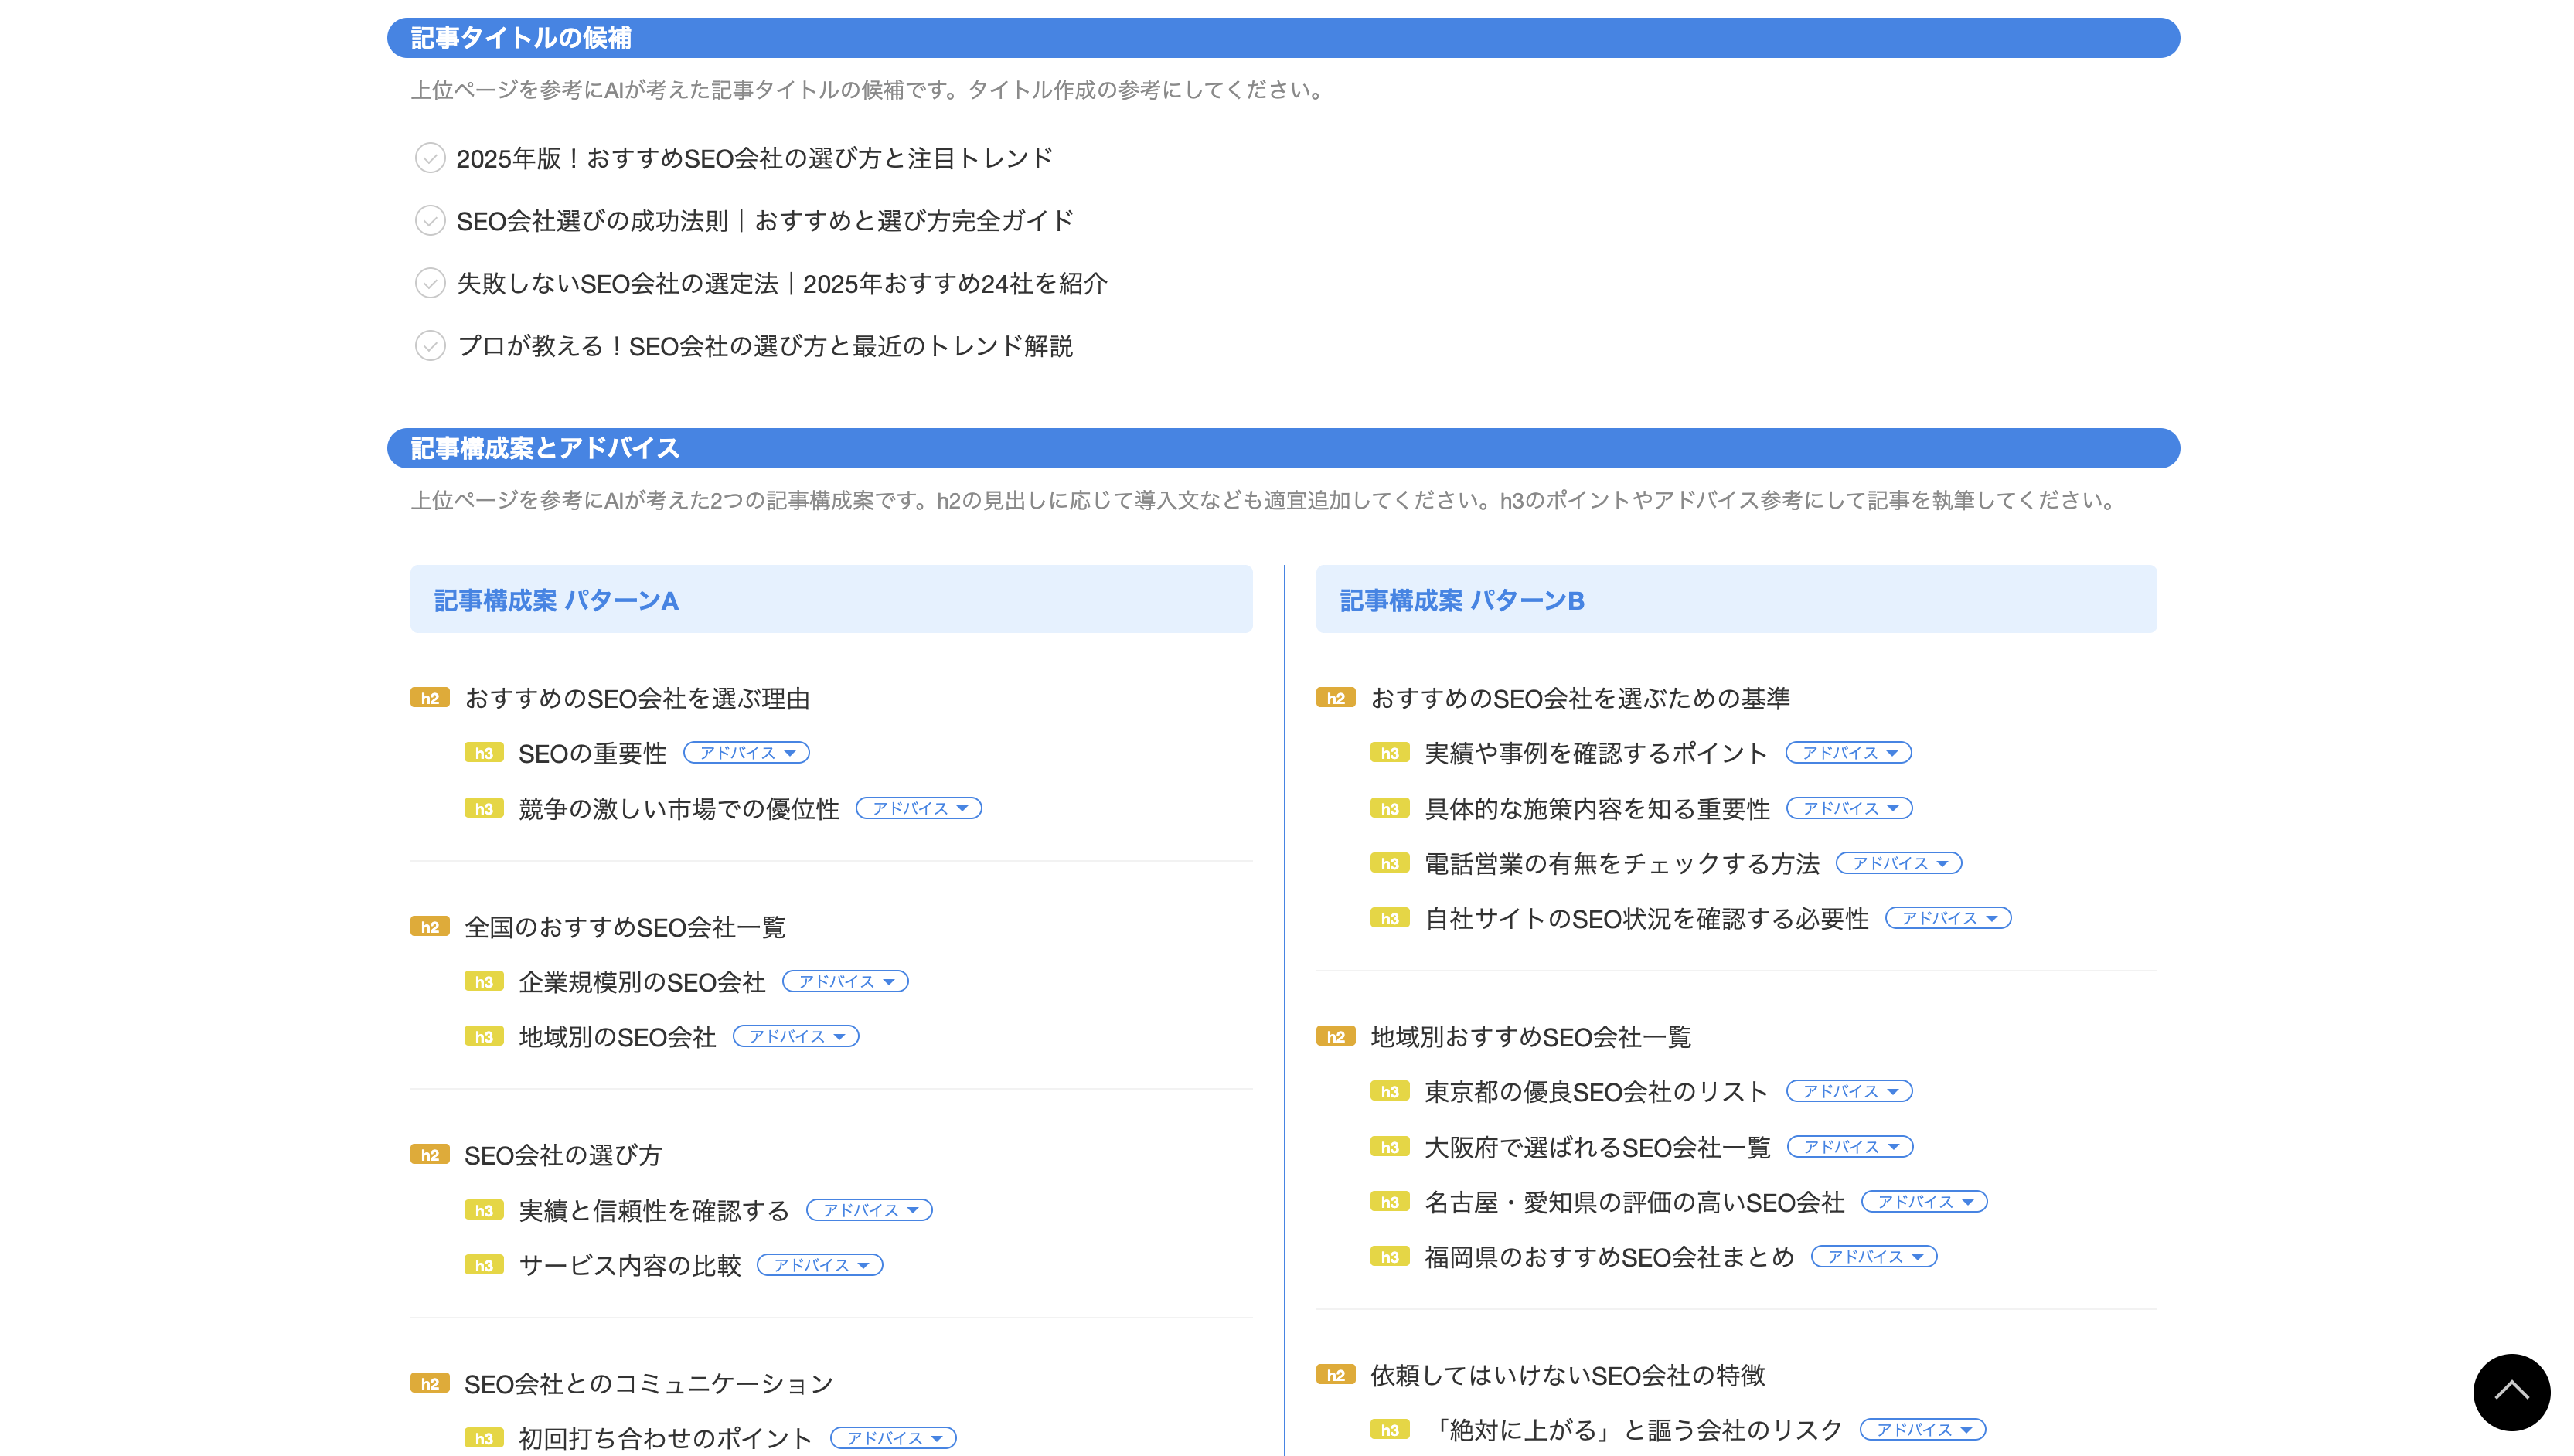Check the title '失敗しないSEO会社の選定法'
This screenshot has height=1456, width=2574.
[x=429, y=283]
